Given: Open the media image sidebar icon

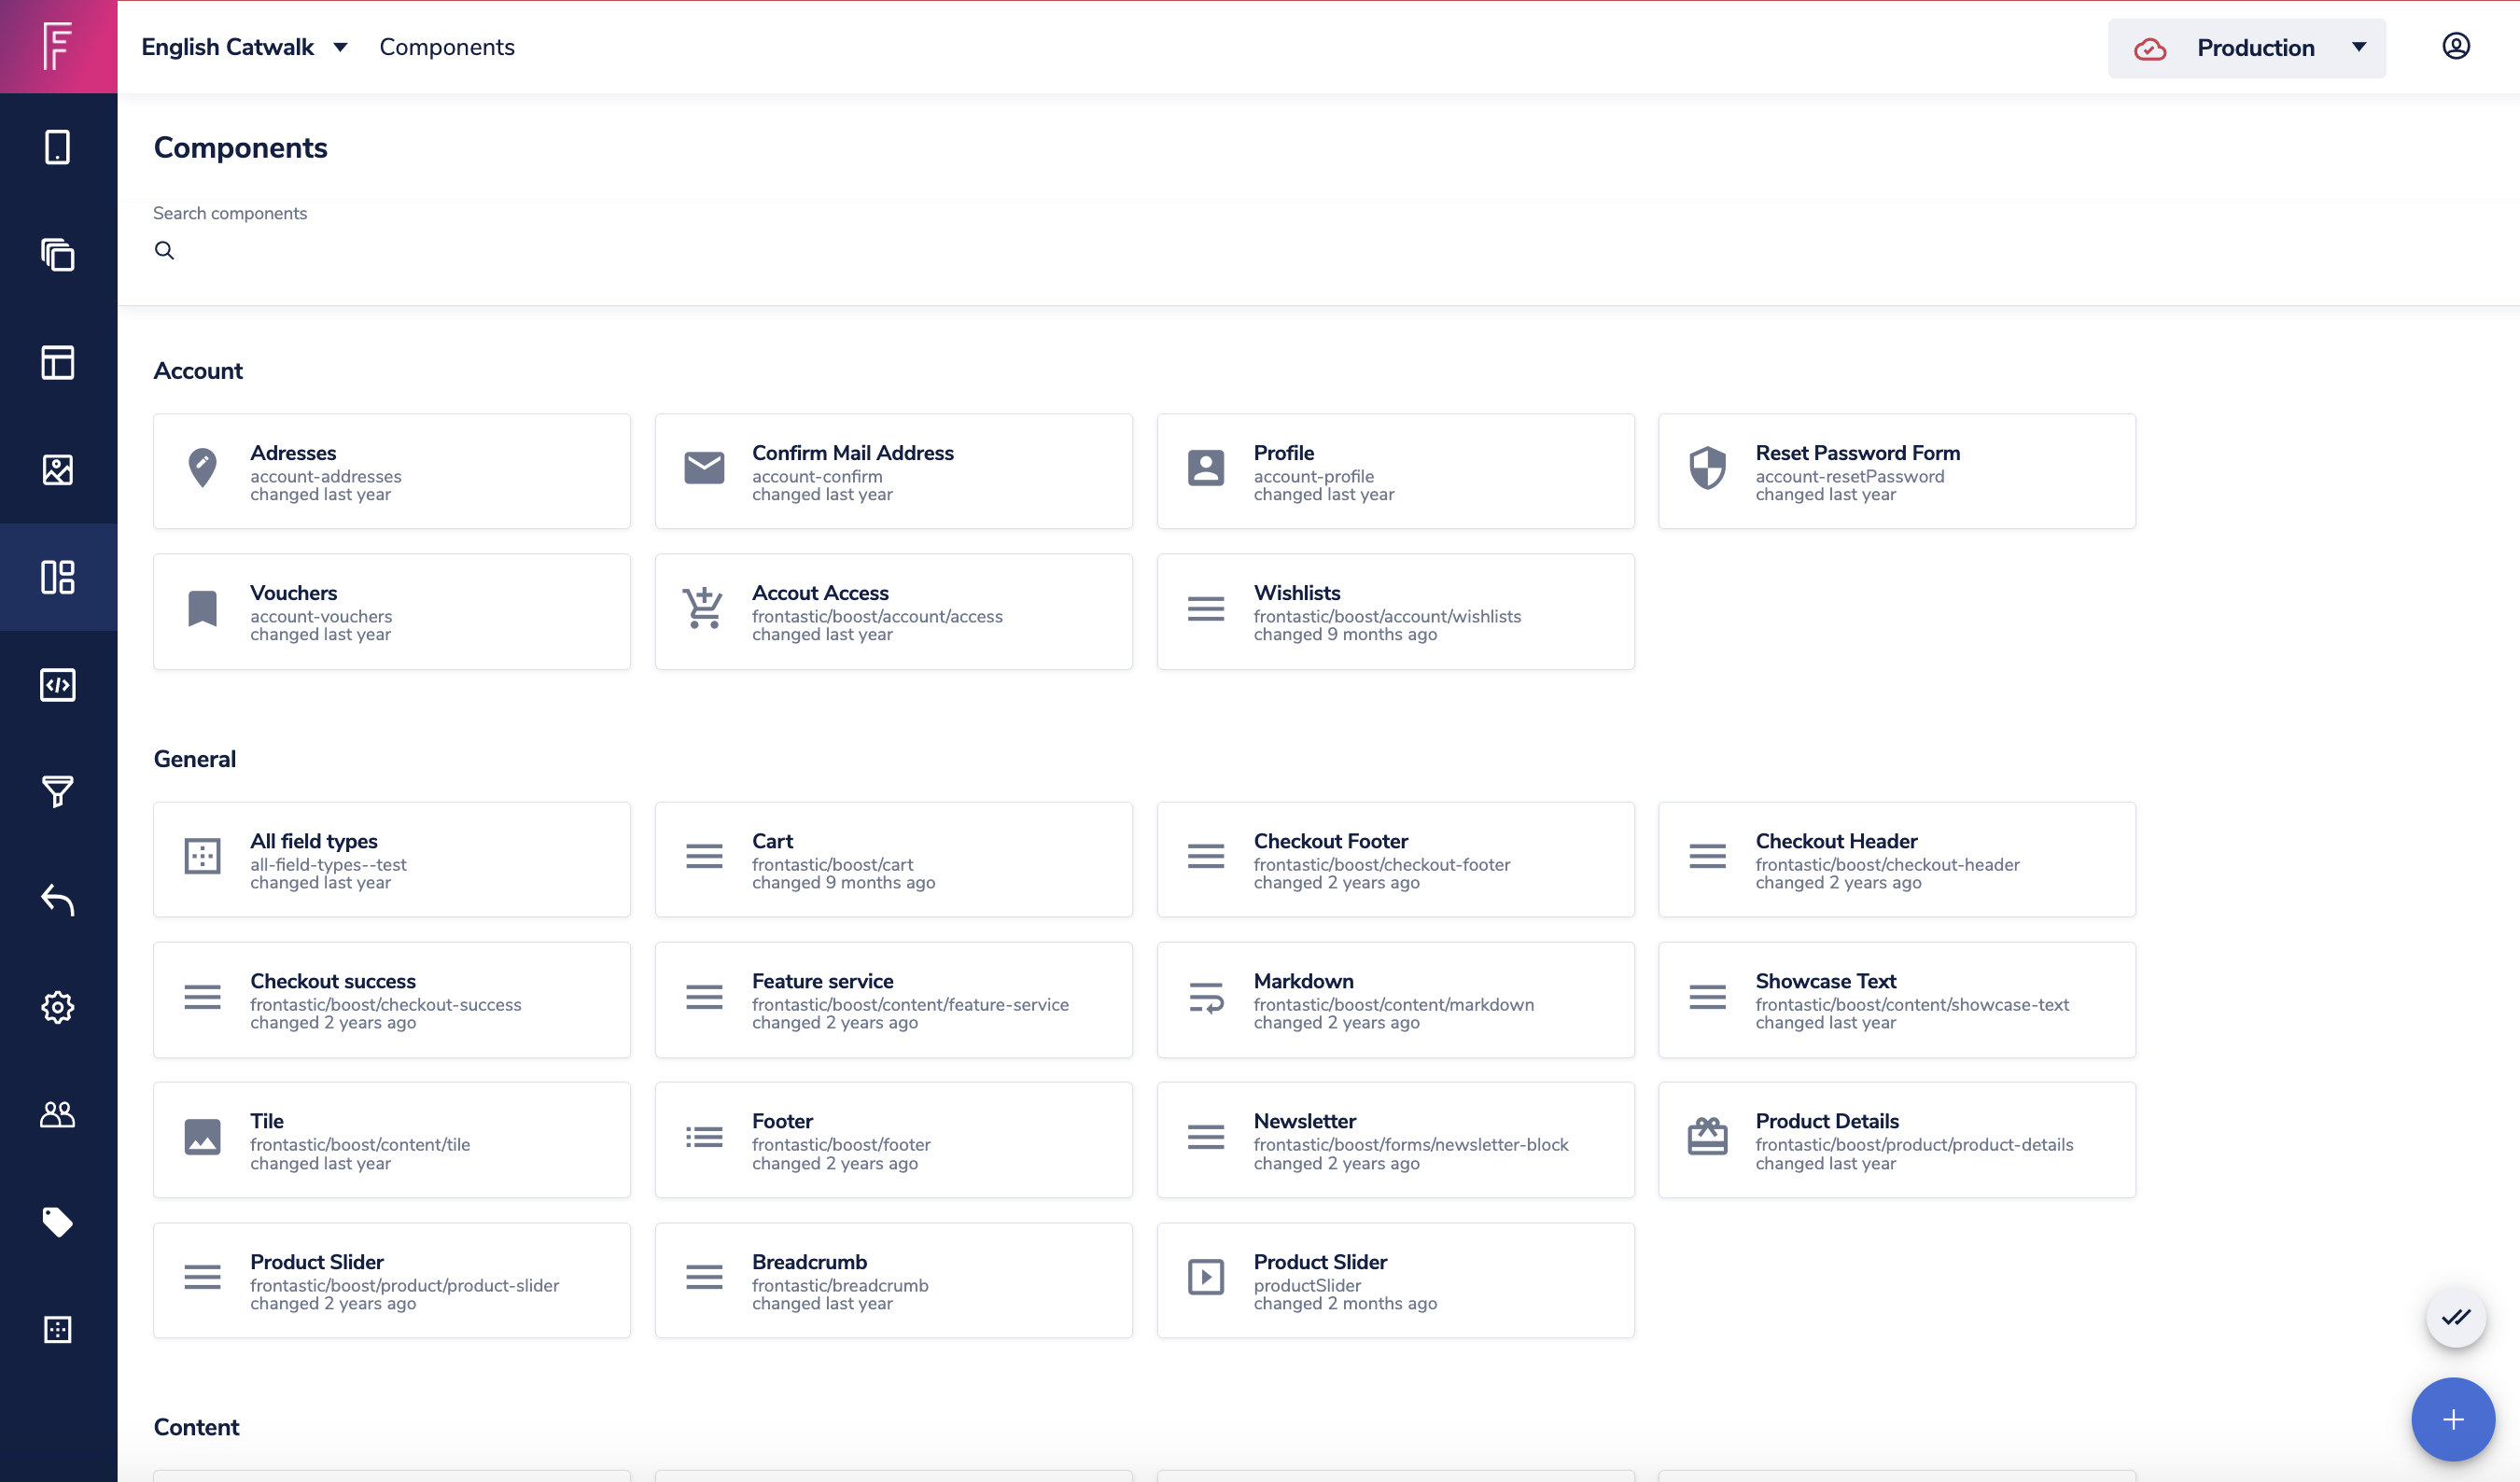Looking at the screenshot, I should point(58,469).
